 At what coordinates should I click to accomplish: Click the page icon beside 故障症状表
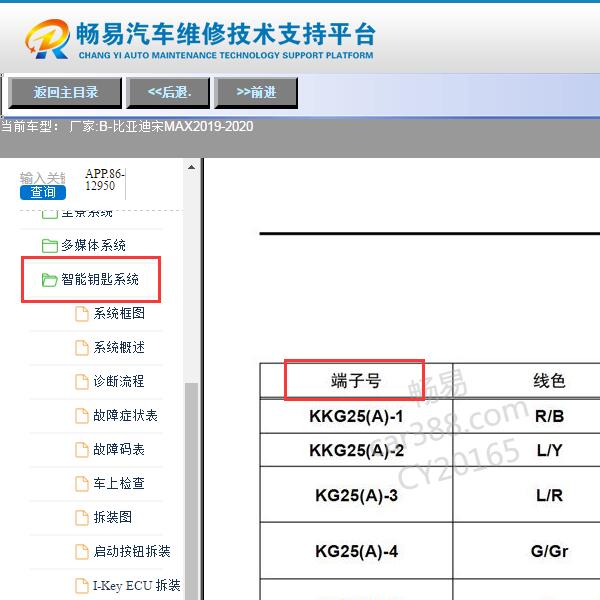(82, 416)
